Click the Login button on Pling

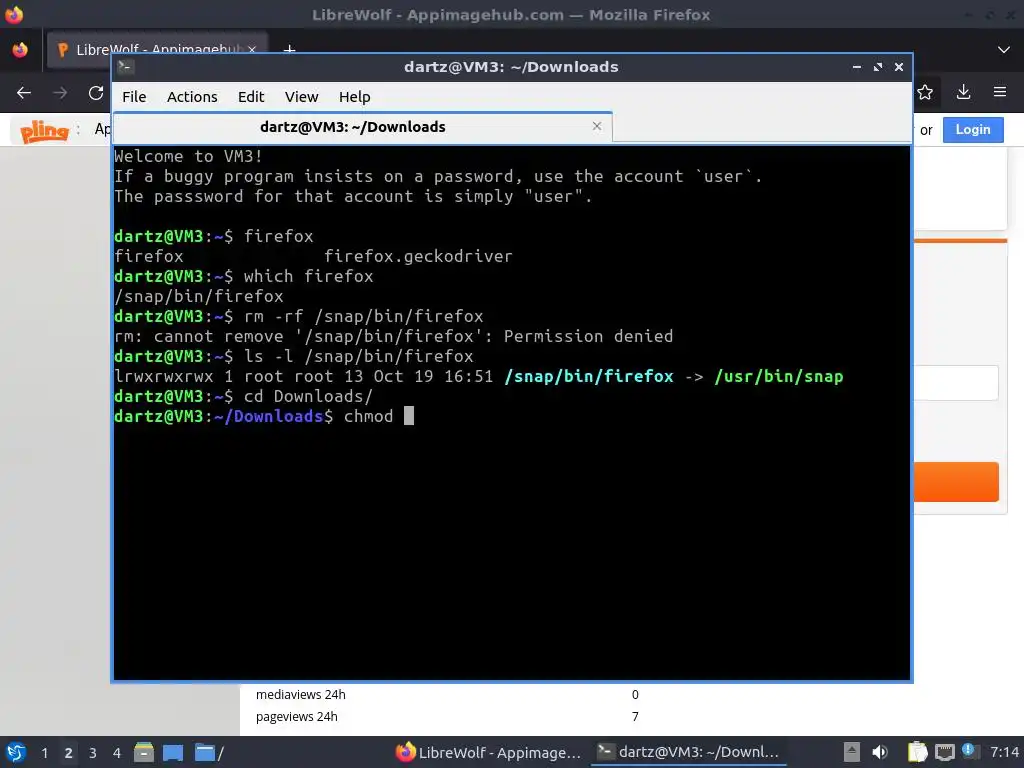coord(972,129)
